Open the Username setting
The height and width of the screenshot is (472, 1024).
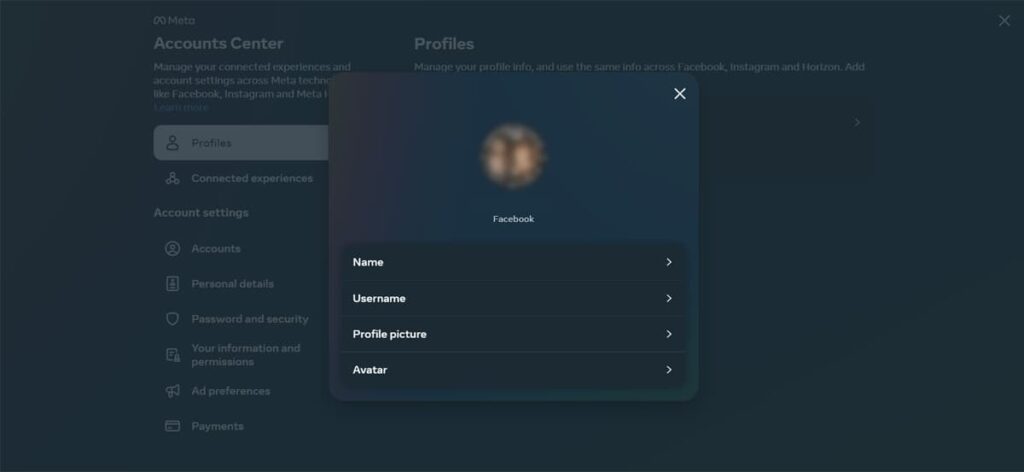coord(513,298)
